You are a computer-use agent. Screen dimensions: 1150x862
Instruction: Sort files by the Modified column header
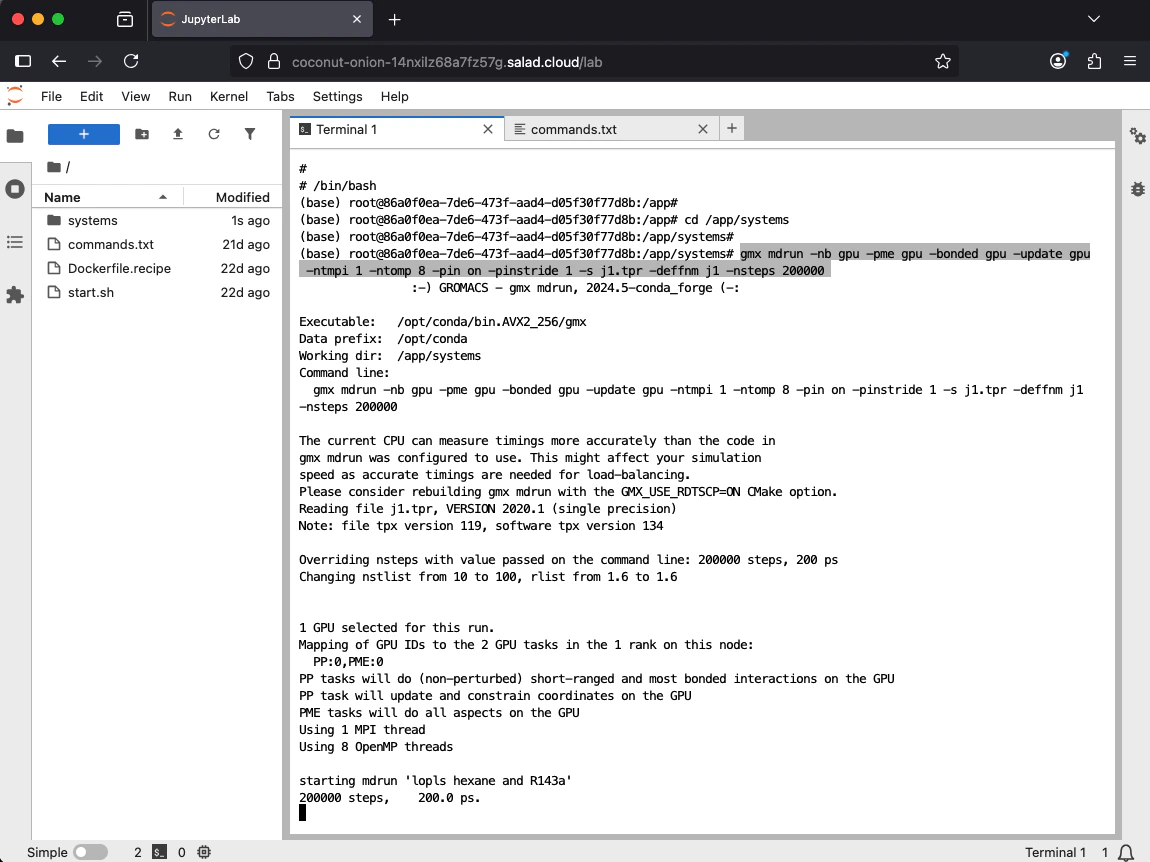233,197
